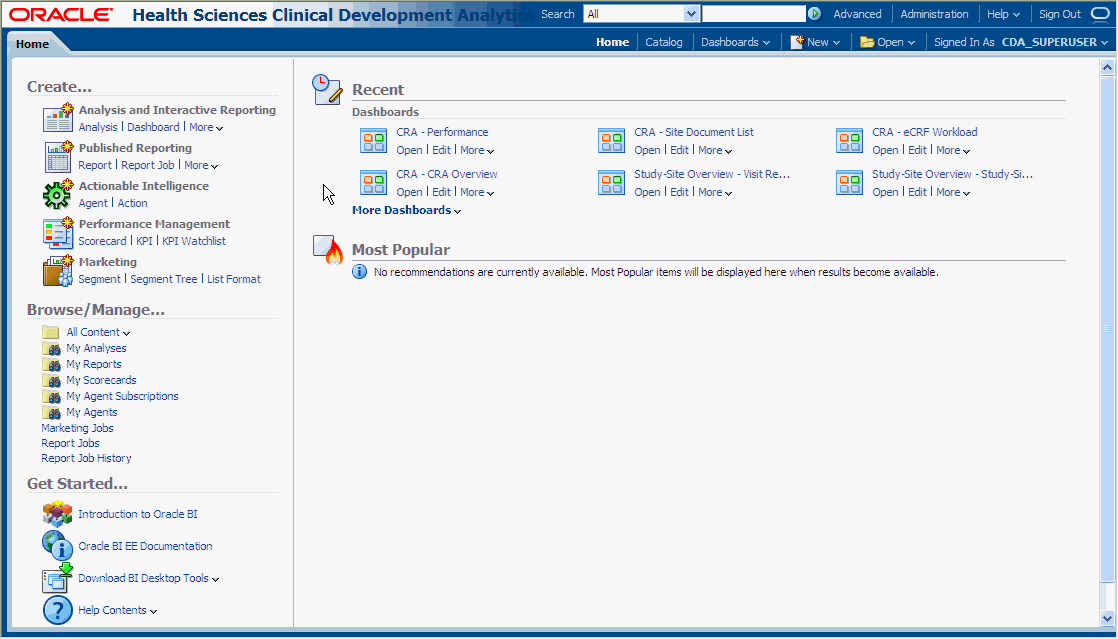Sign Out of the application

click(1060, 14)
